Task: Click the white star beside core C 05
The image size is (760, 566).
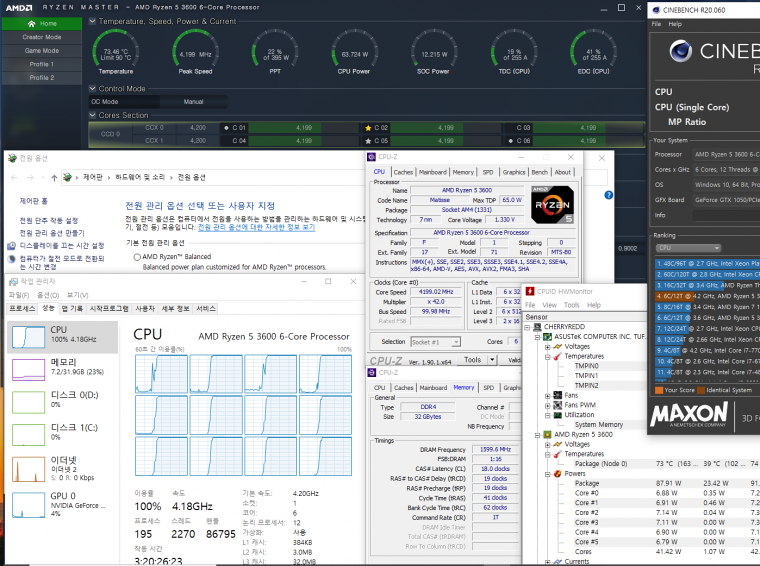Action: point(368,141)
